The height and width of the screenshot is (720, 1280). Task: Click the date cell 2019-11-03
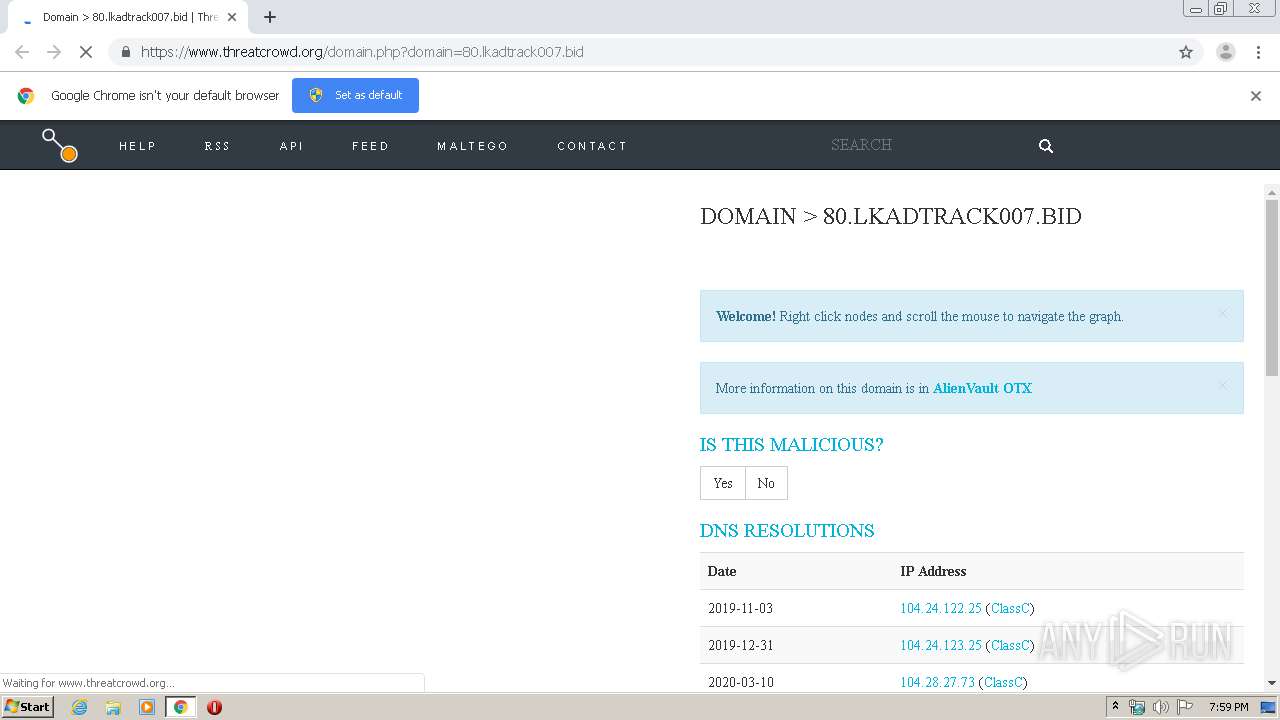[x=740, y=608]
